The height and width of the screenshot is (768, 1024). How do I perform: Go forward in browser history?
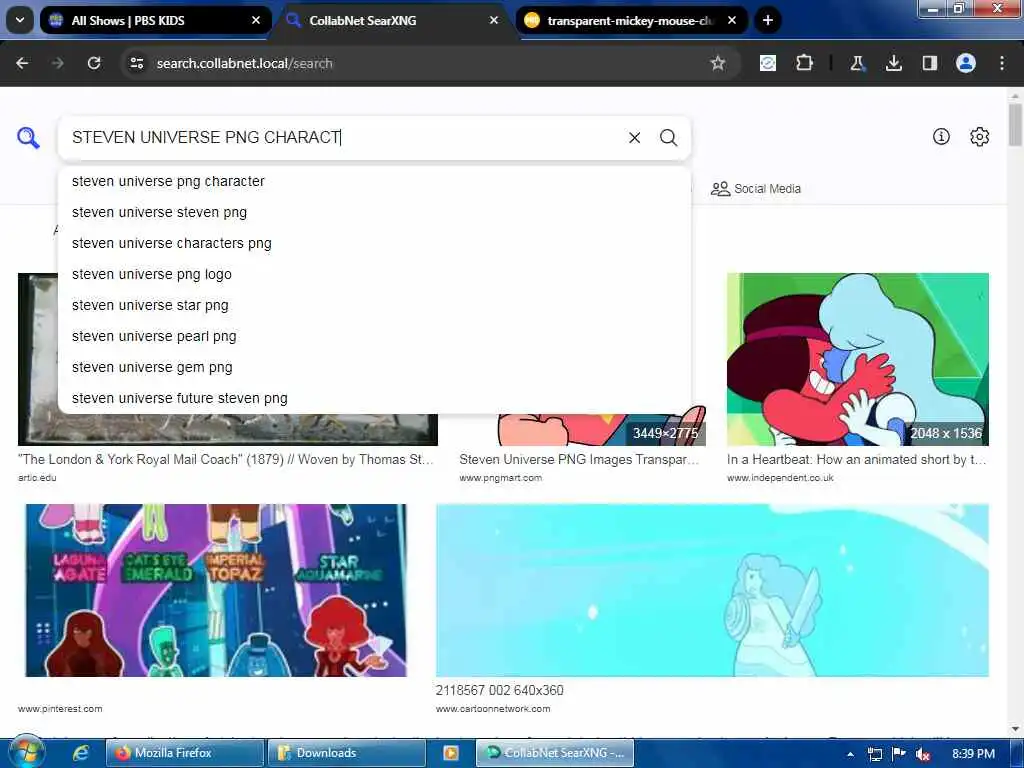click(57, 63)
